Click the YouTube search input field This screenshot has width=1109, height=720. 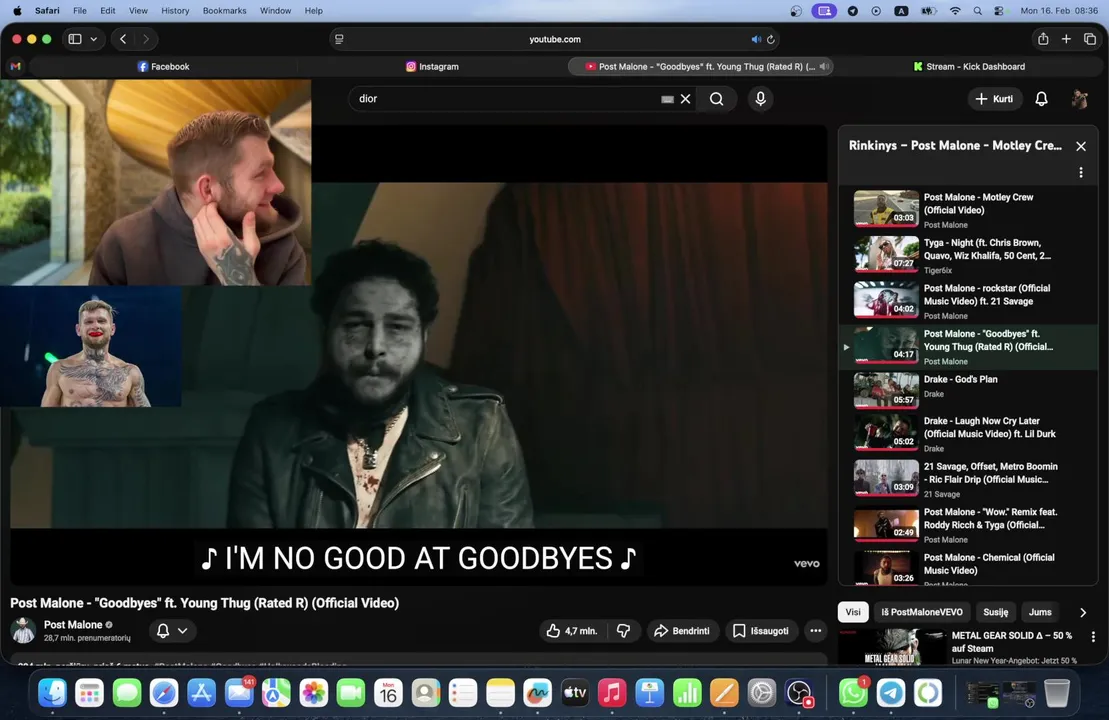pos(506,99)
